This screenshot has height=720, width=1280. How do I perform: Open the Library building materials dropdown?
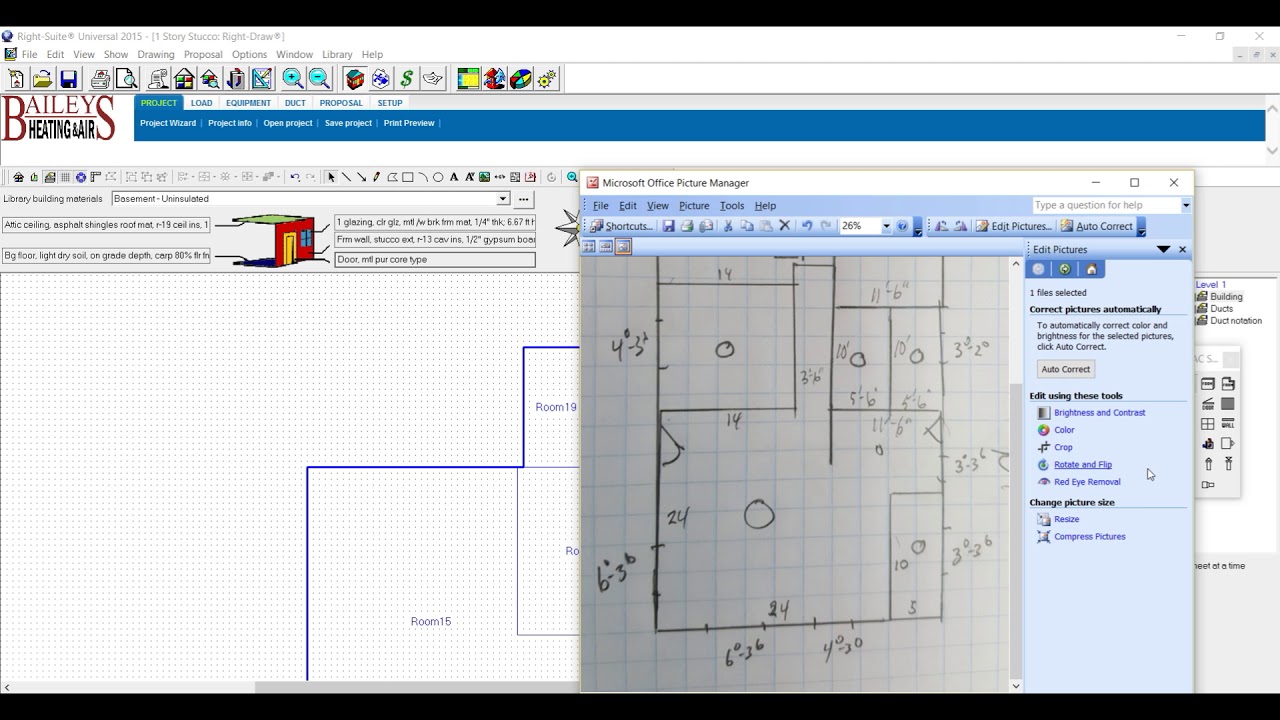tap(503, 199)
